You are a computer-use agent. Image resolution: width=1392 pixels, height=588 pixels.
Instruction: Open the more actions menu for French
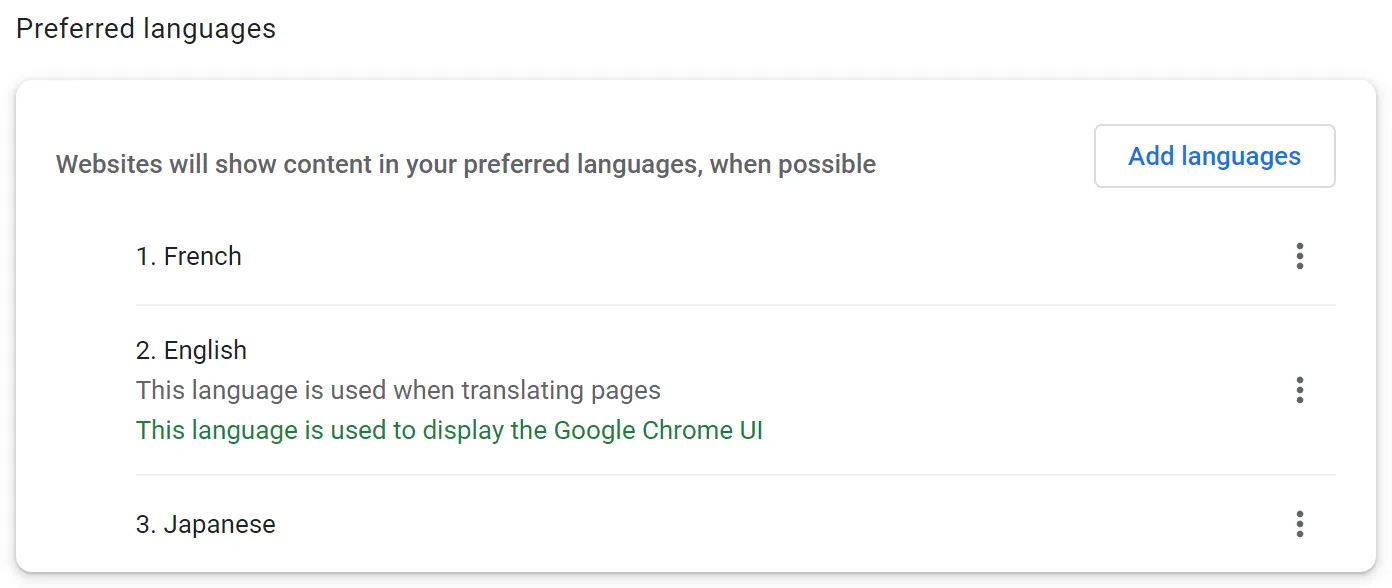(x=1299, y=256)
